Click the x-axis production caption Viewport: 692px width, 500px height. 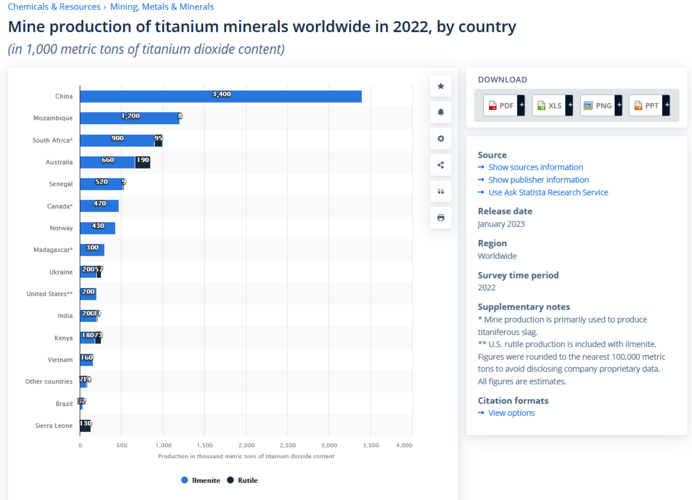tap(246, 456)
